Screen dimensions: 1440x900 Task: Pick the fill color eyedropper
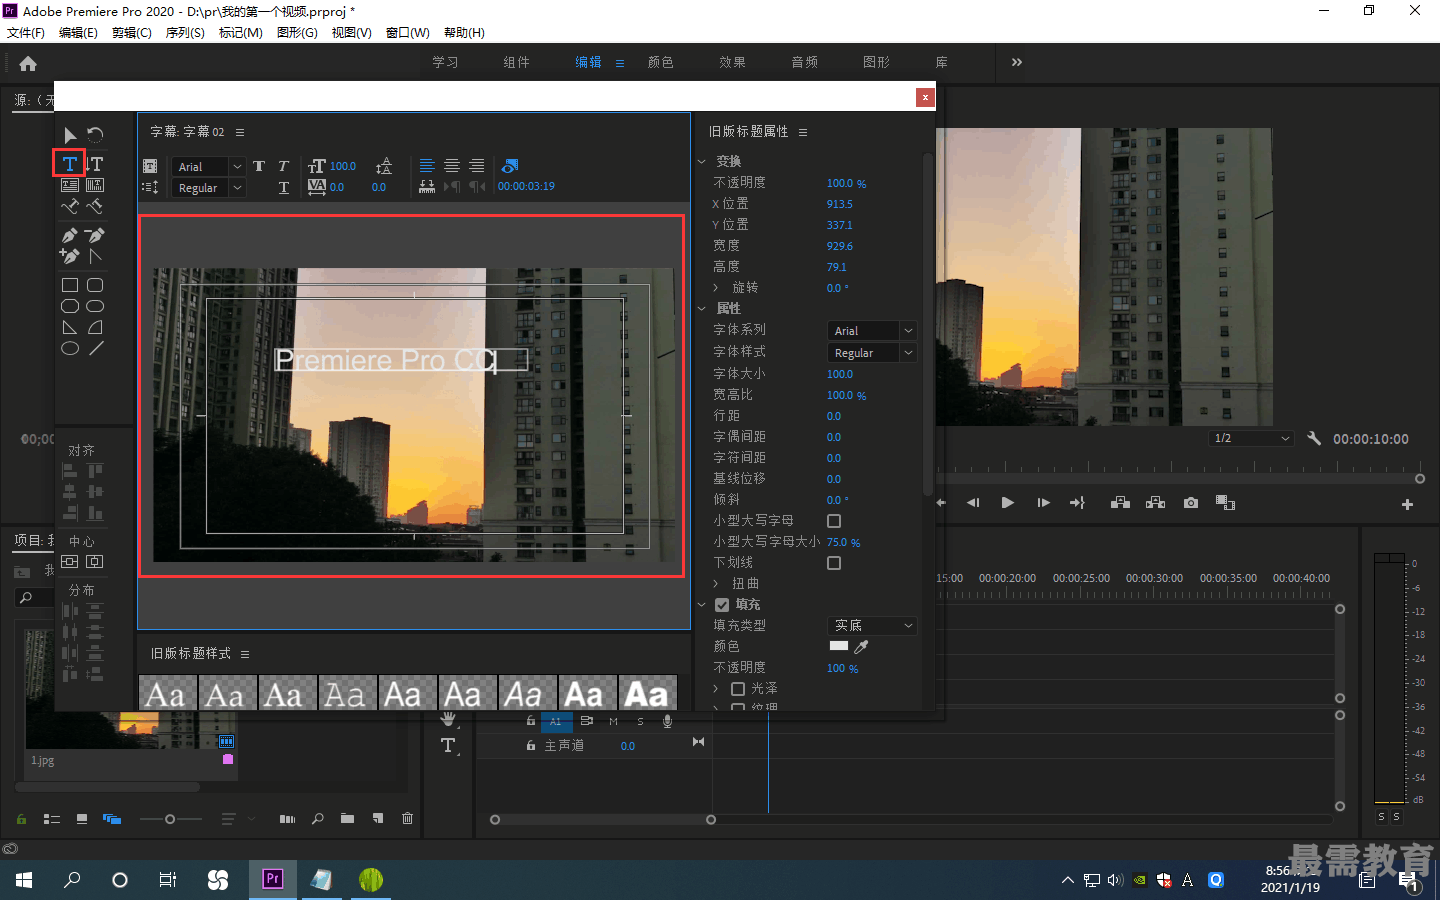[861, 647]
